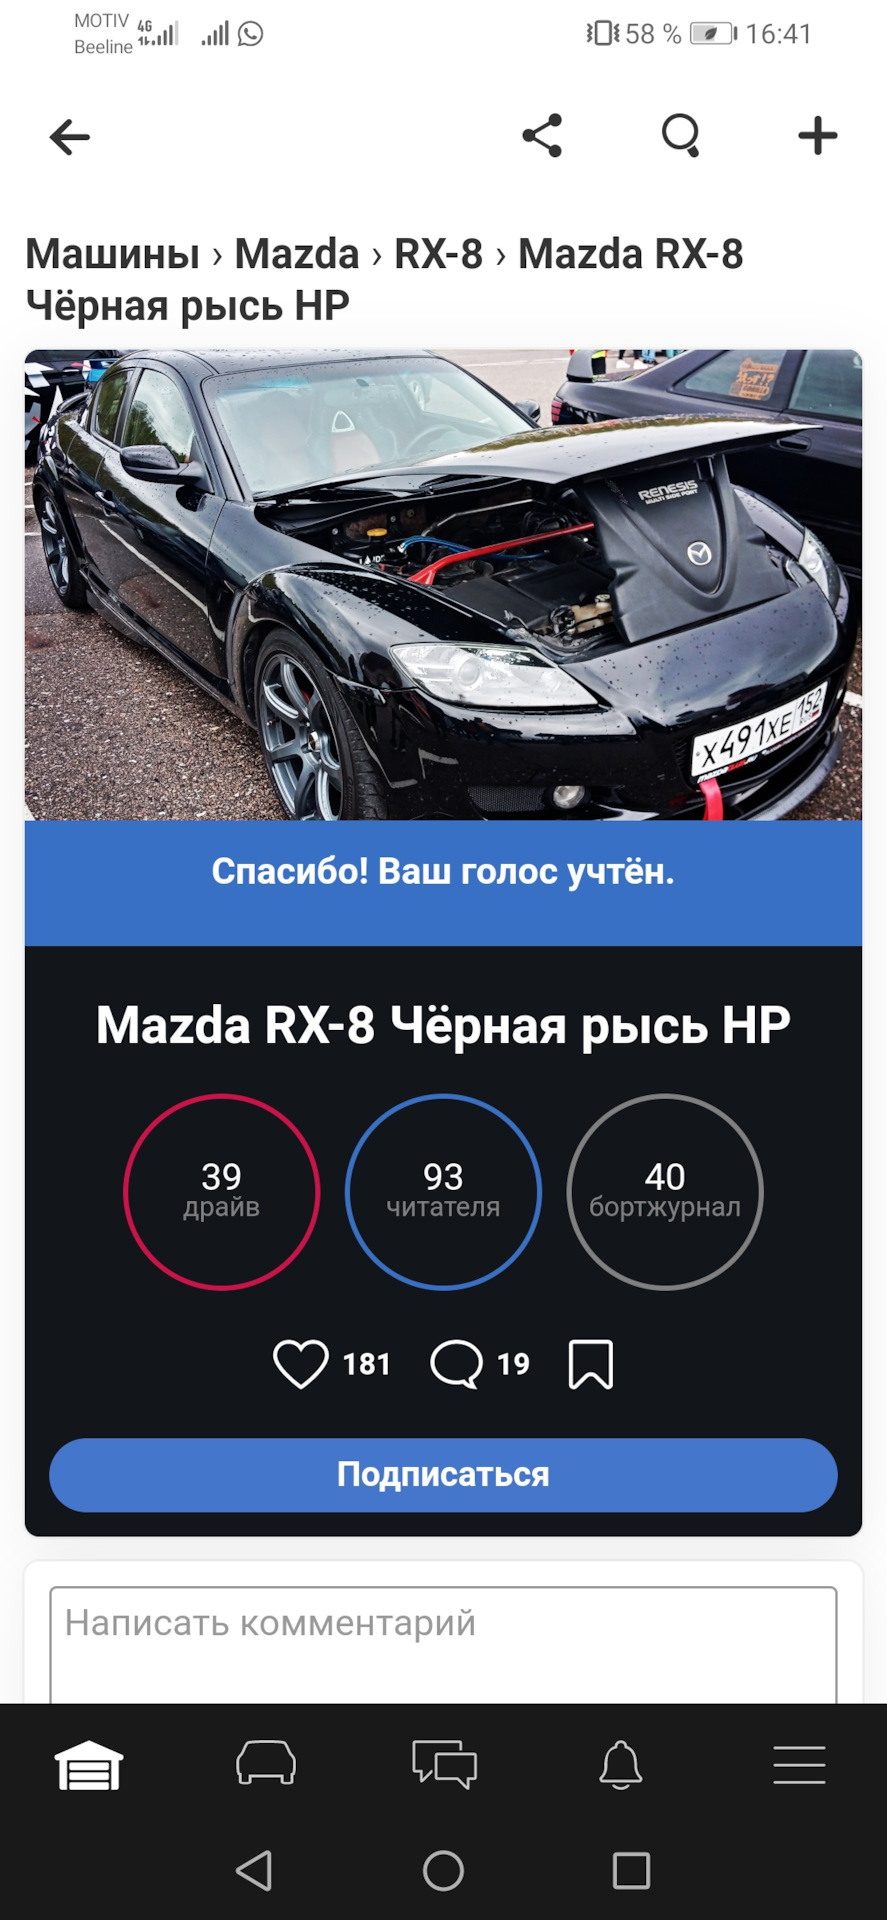Tap the plus icon to add
Screen dimensions: 887x1920
pos(818,135)
